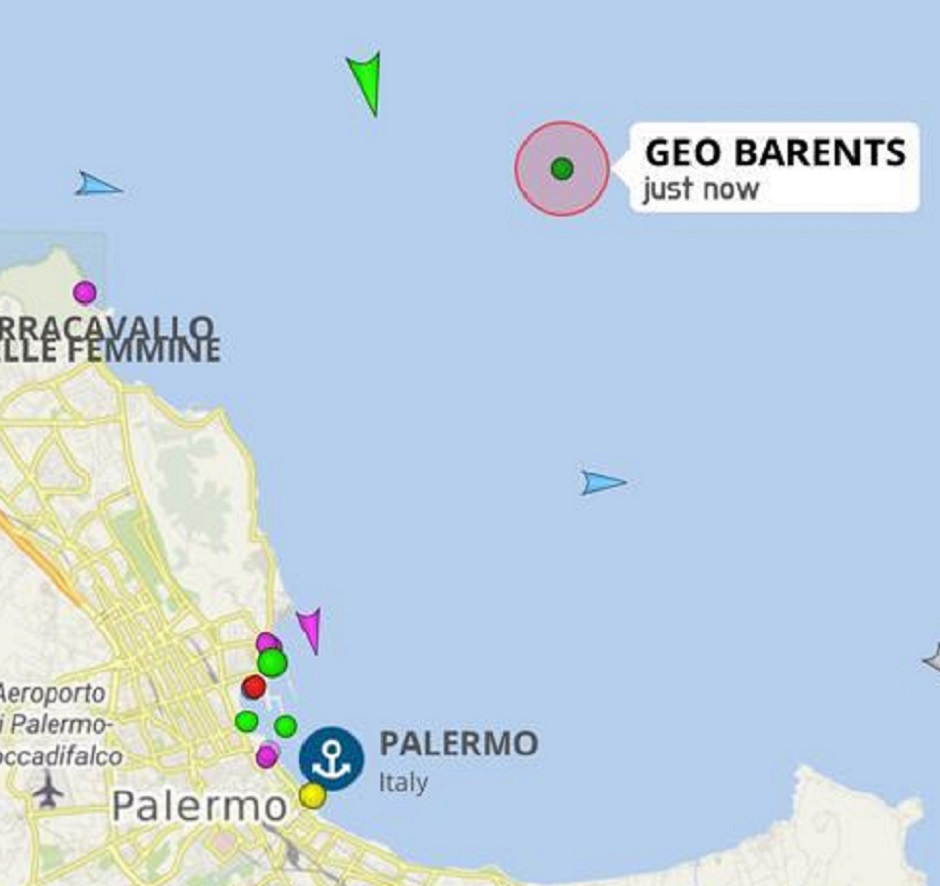940x886 pixels.
Task: Click the blue ship arrow south of Geo Barents
Action: [x=604, y=483]
